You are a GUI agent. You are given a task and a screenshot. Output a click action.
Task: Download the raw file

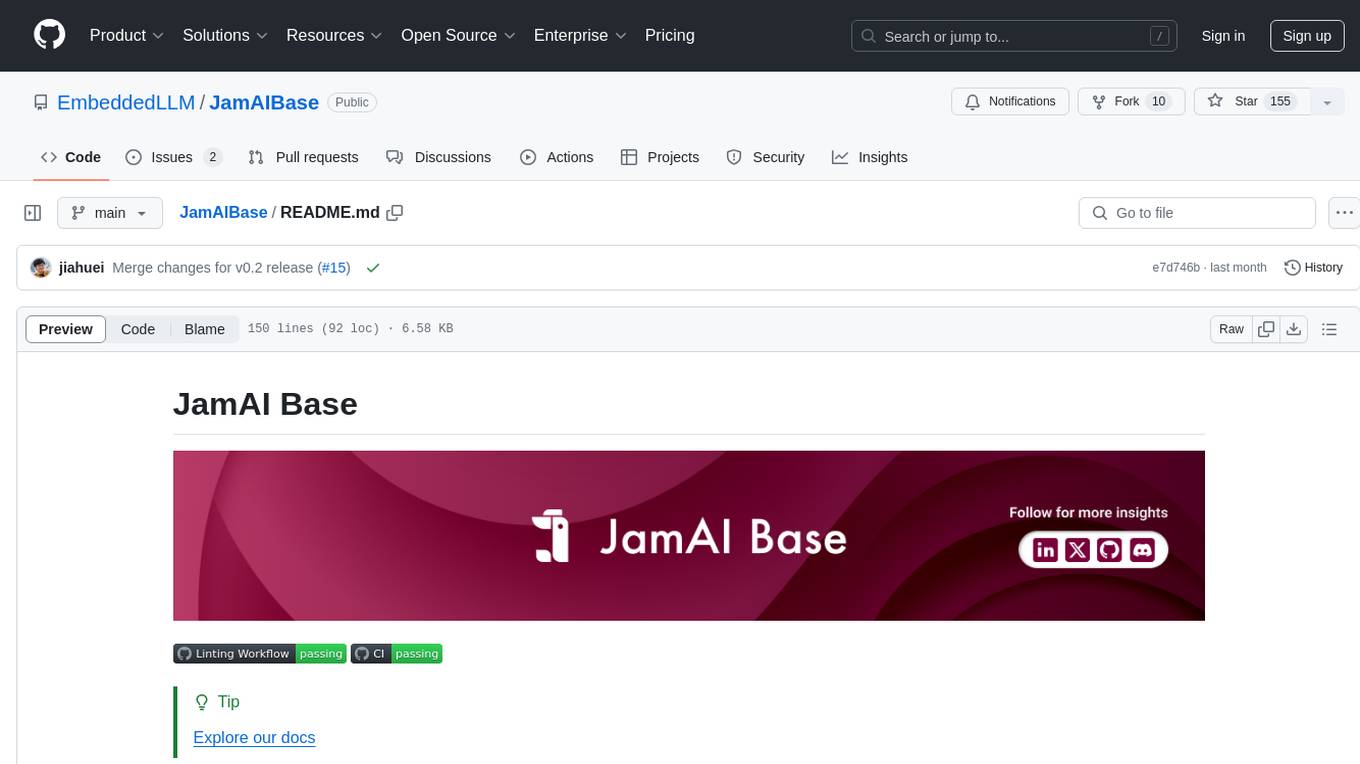[x=1294, y=329]
